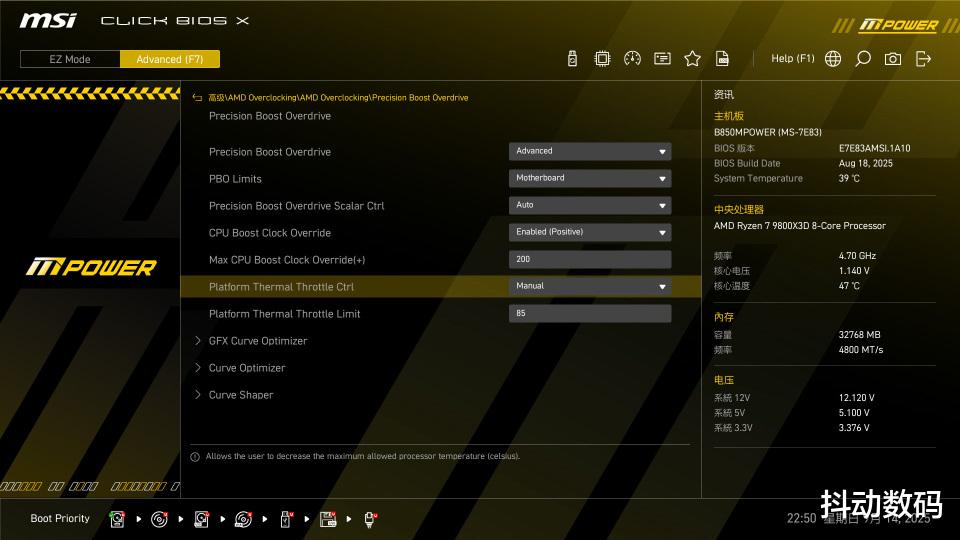Click the info circle beside help description

click(x=195, y=457)
